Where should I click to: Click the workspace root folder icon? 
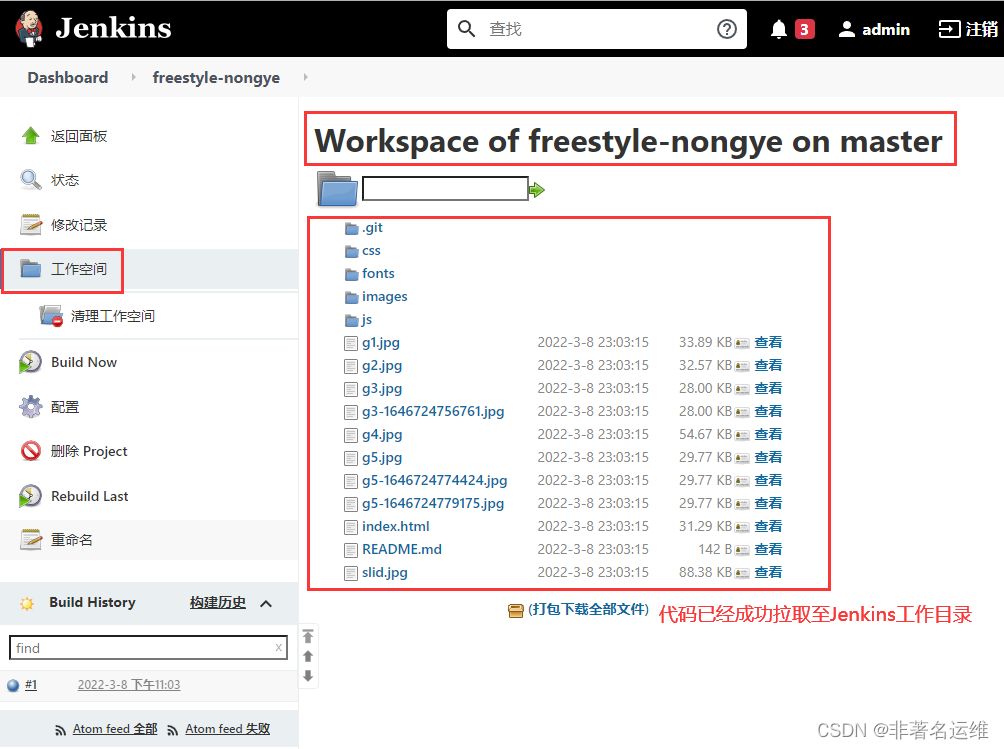click(x=337, y=189)
